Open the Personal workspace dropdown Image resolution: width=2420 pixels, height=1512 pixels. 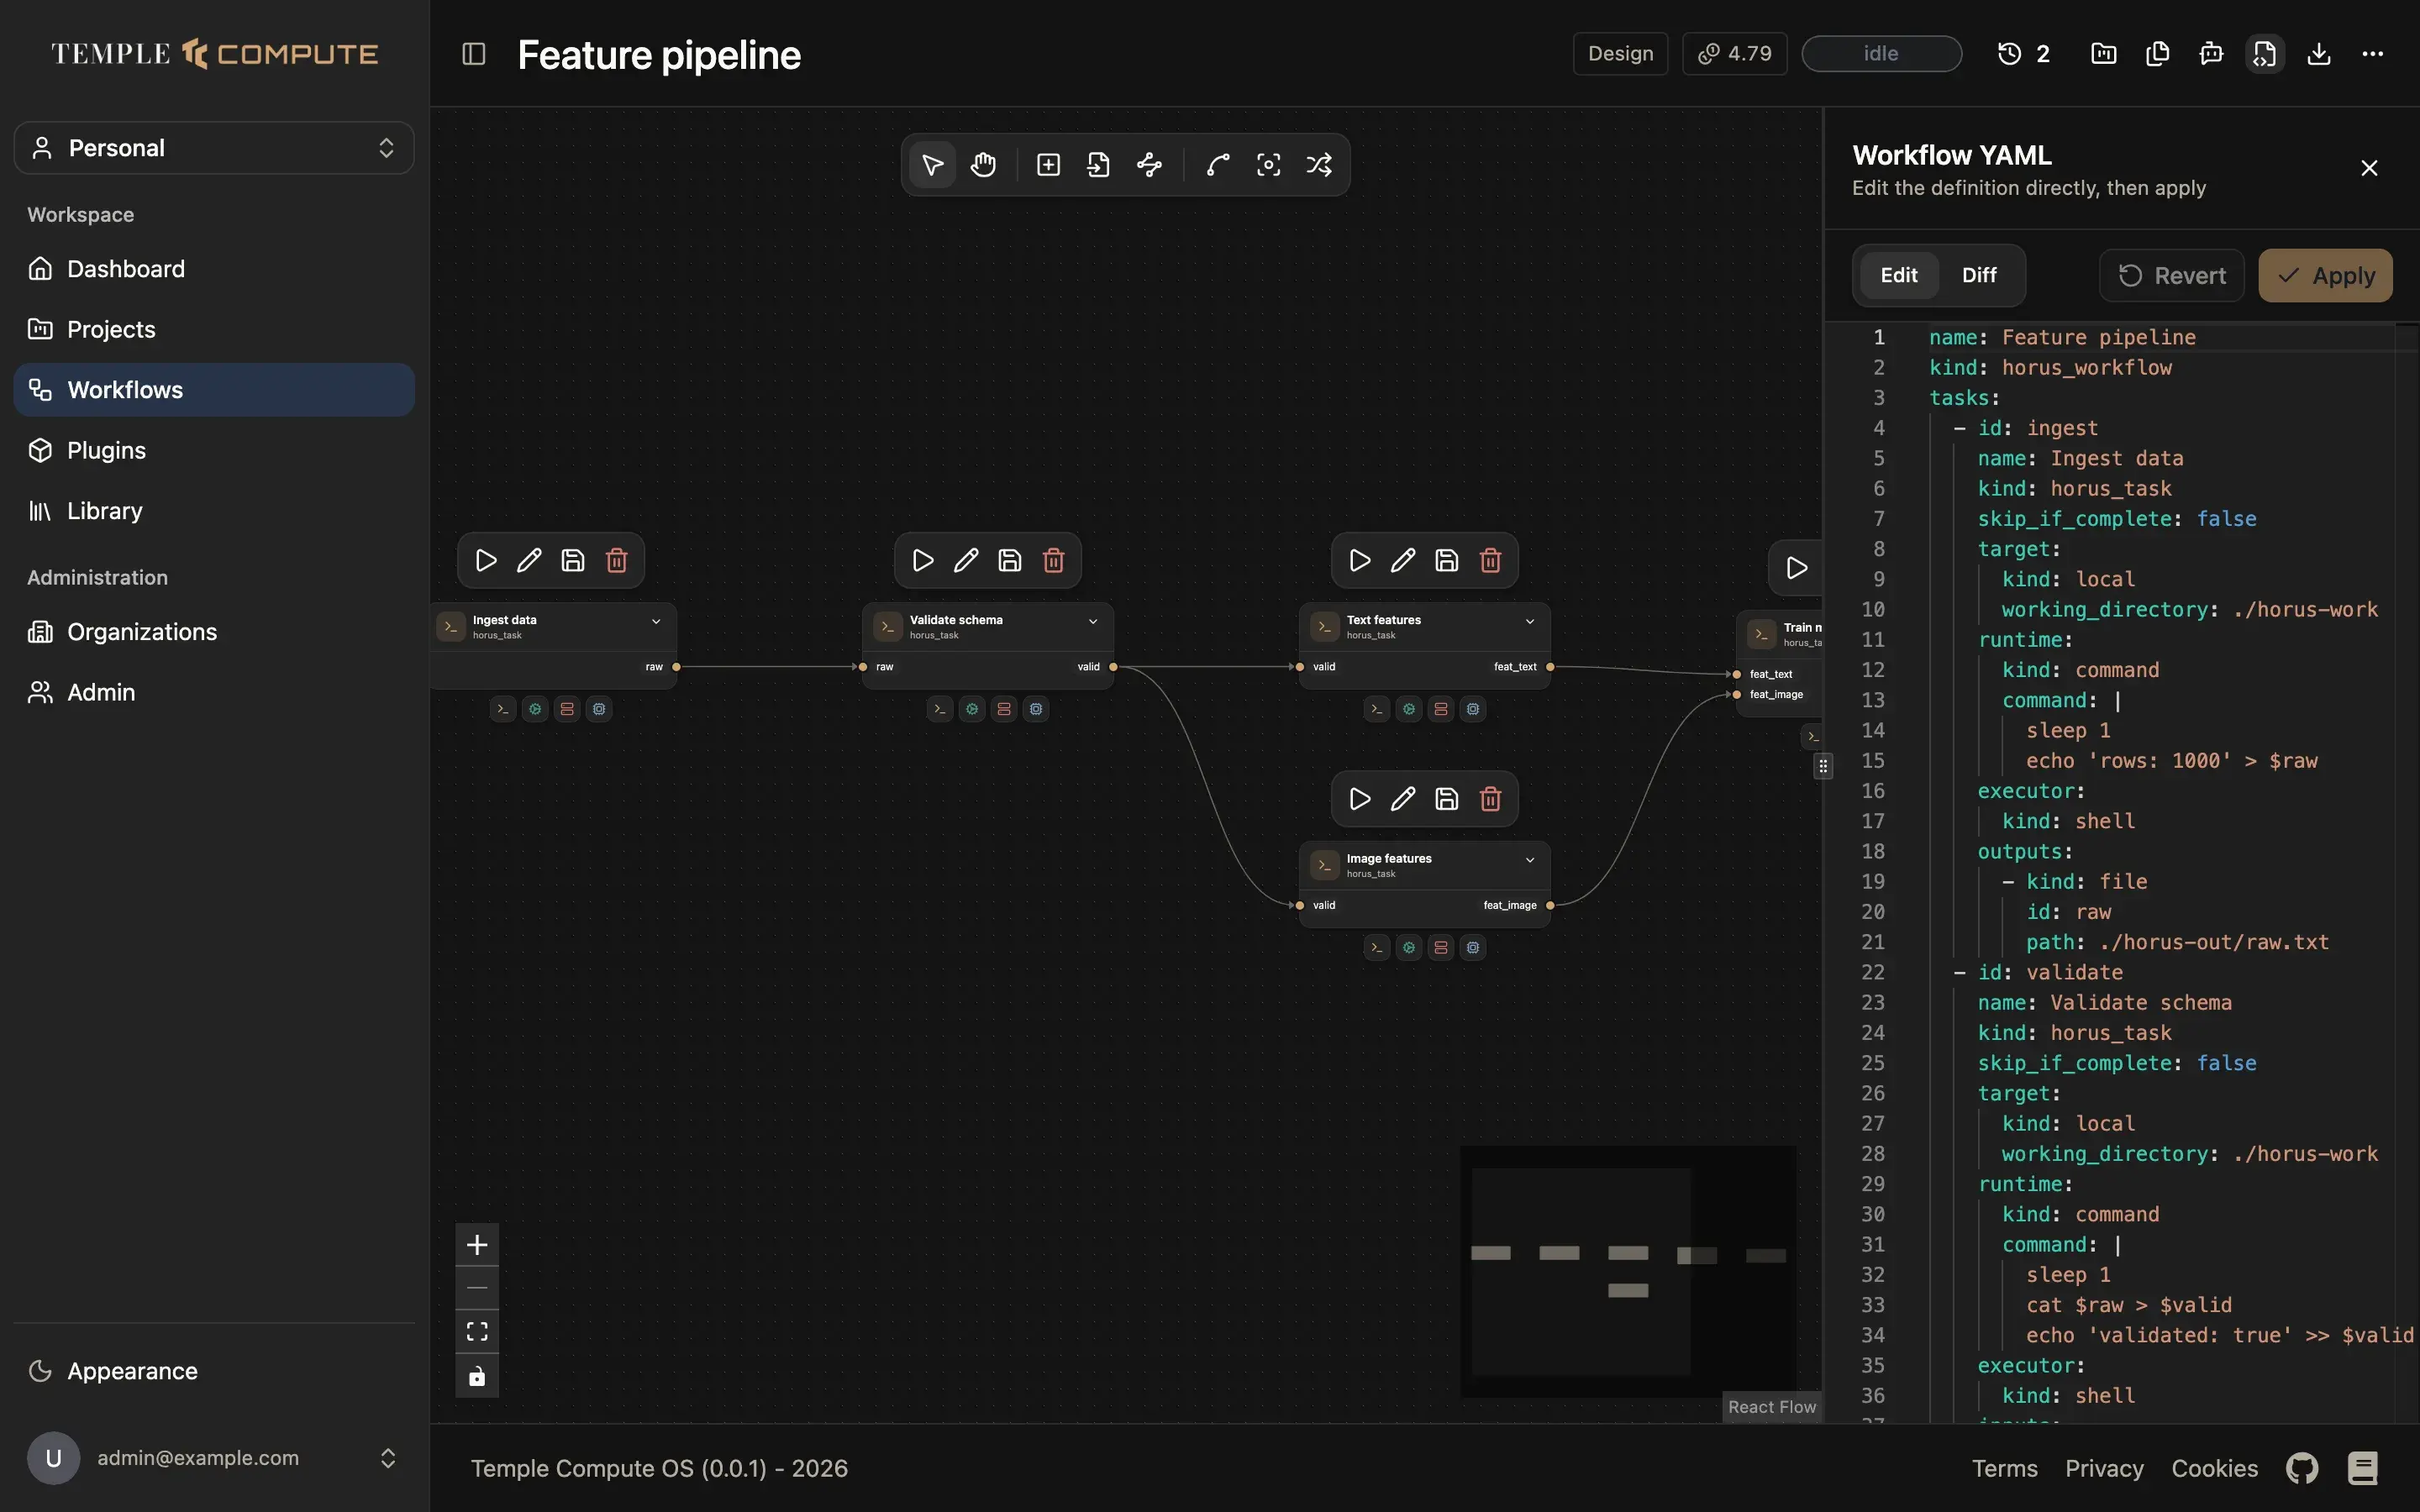214,148
